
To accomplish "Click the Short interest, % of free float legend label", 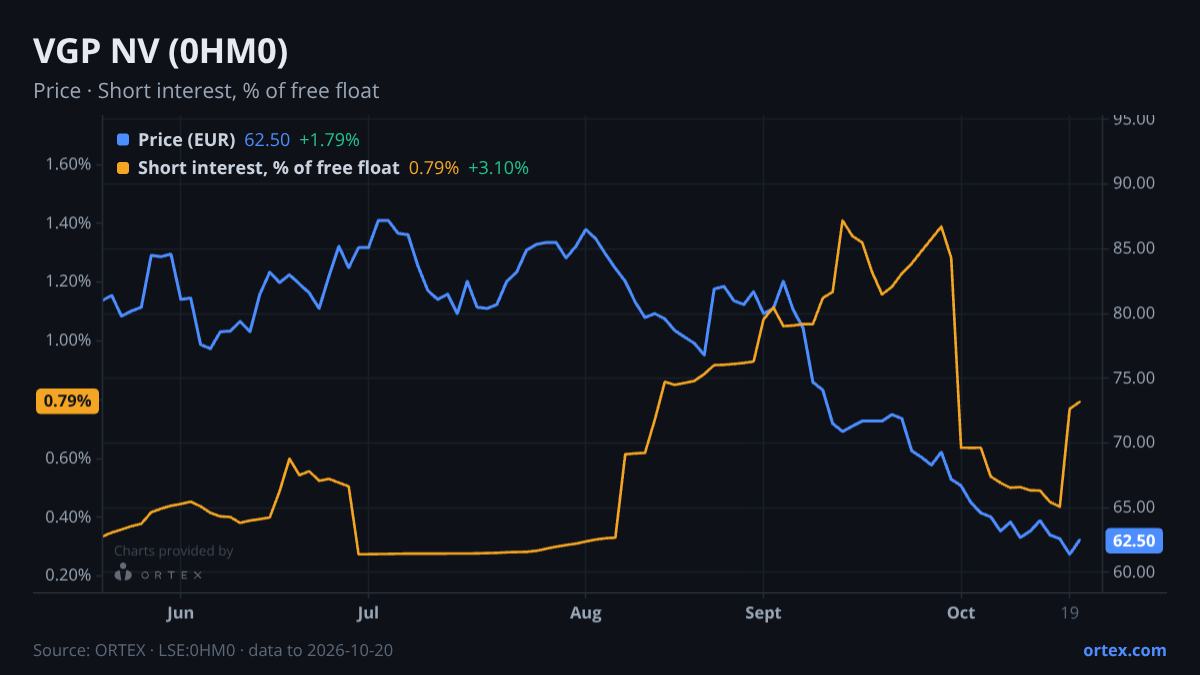I will pos(269,168).
